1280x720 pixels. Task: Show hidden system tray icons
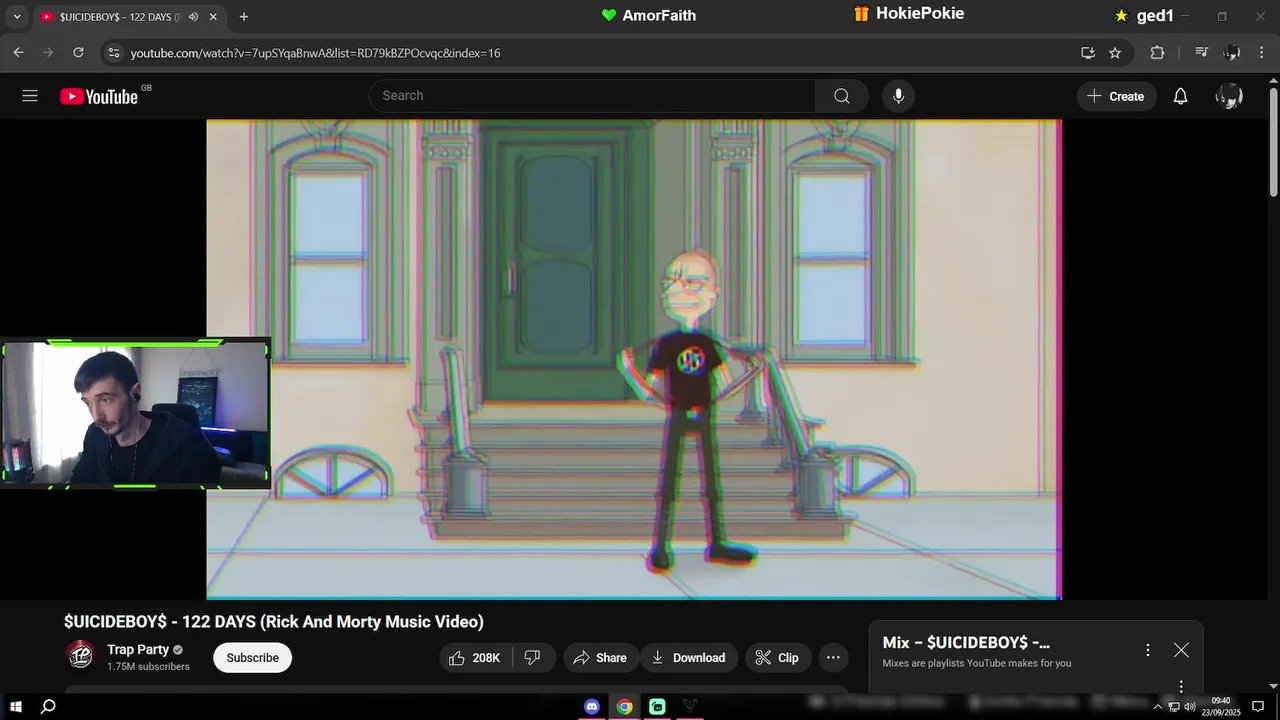coord(1158,707)
